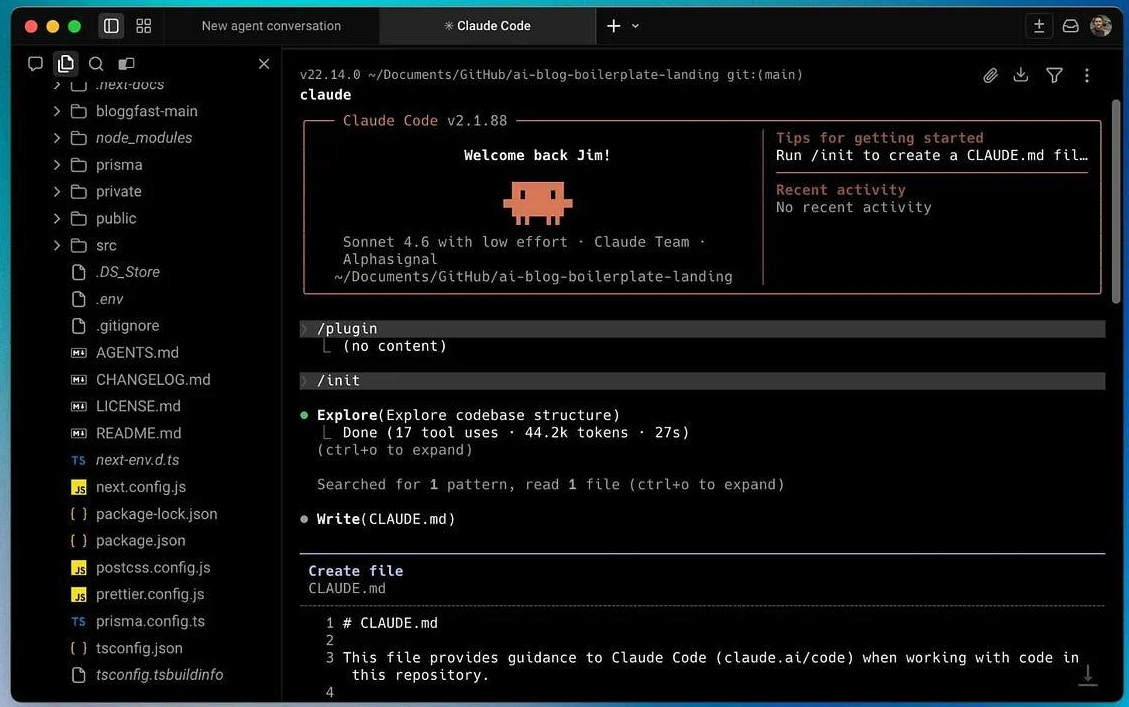Open the conversations chat bubble panel
1129x707 pixels.
[x=35, y=64]
